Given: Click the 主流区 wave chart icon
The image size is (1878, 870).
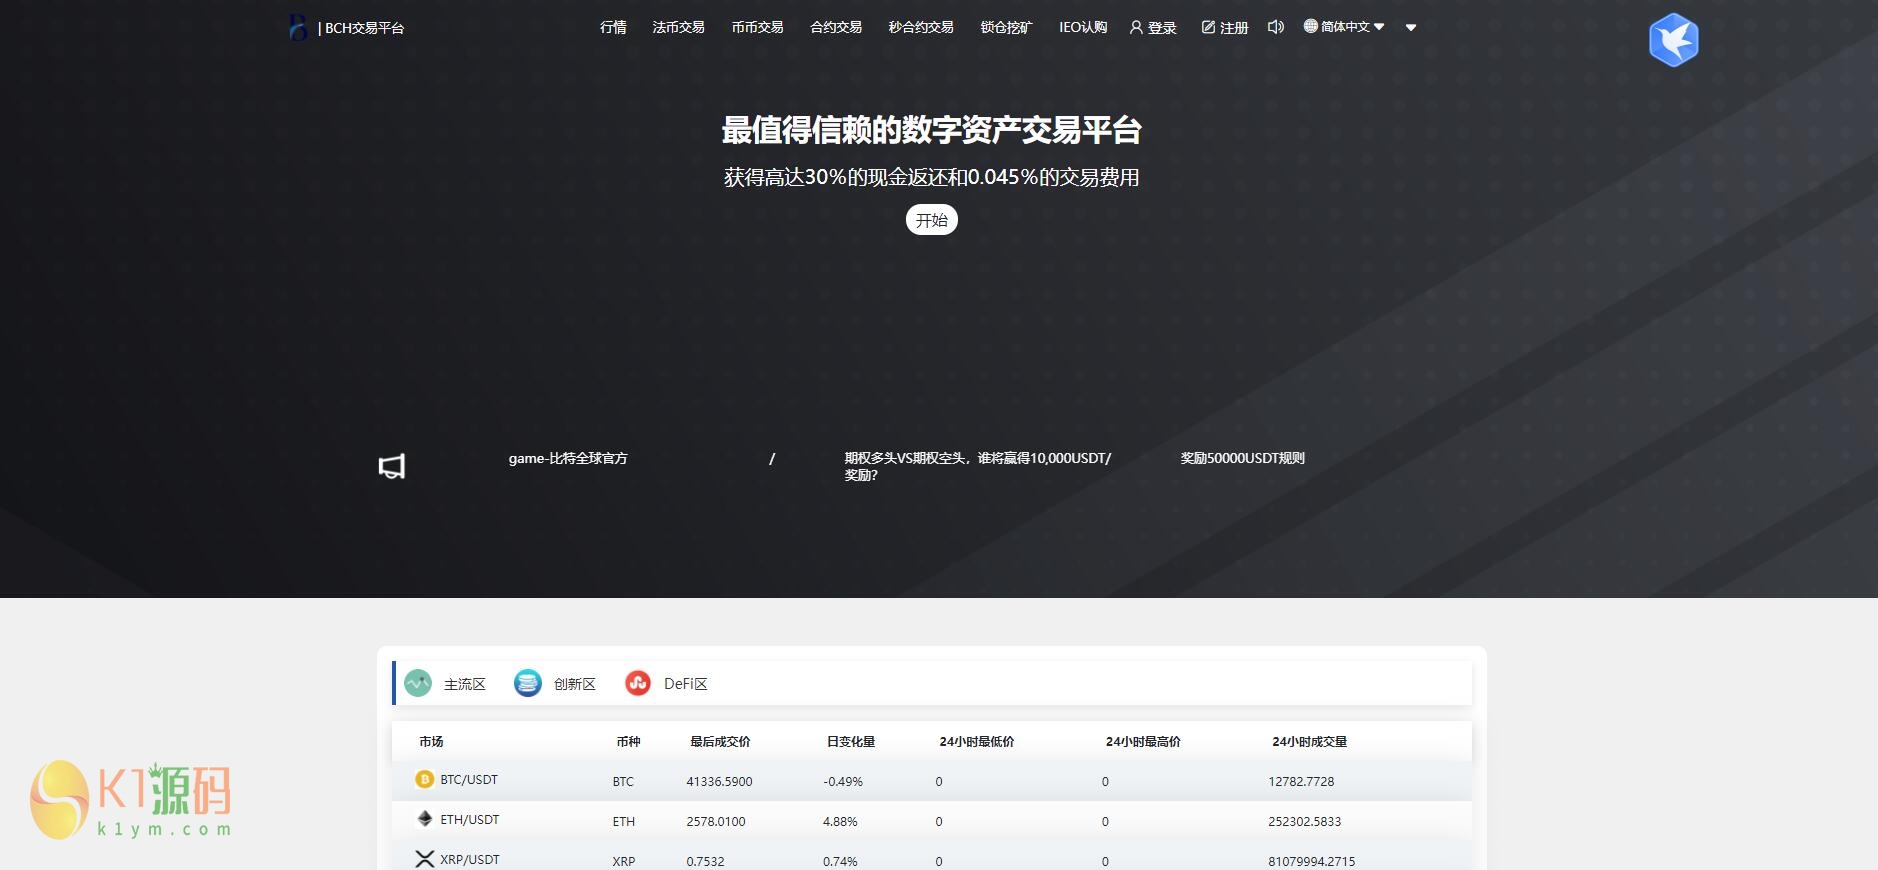Looking at the screenshot, I should coord(418,683).
